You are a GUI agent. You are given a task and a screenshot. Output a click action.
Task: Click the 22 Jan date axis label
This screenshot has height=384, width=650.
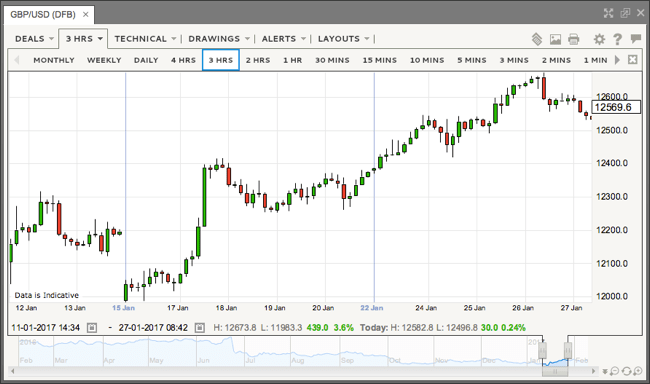click(371, 308)
